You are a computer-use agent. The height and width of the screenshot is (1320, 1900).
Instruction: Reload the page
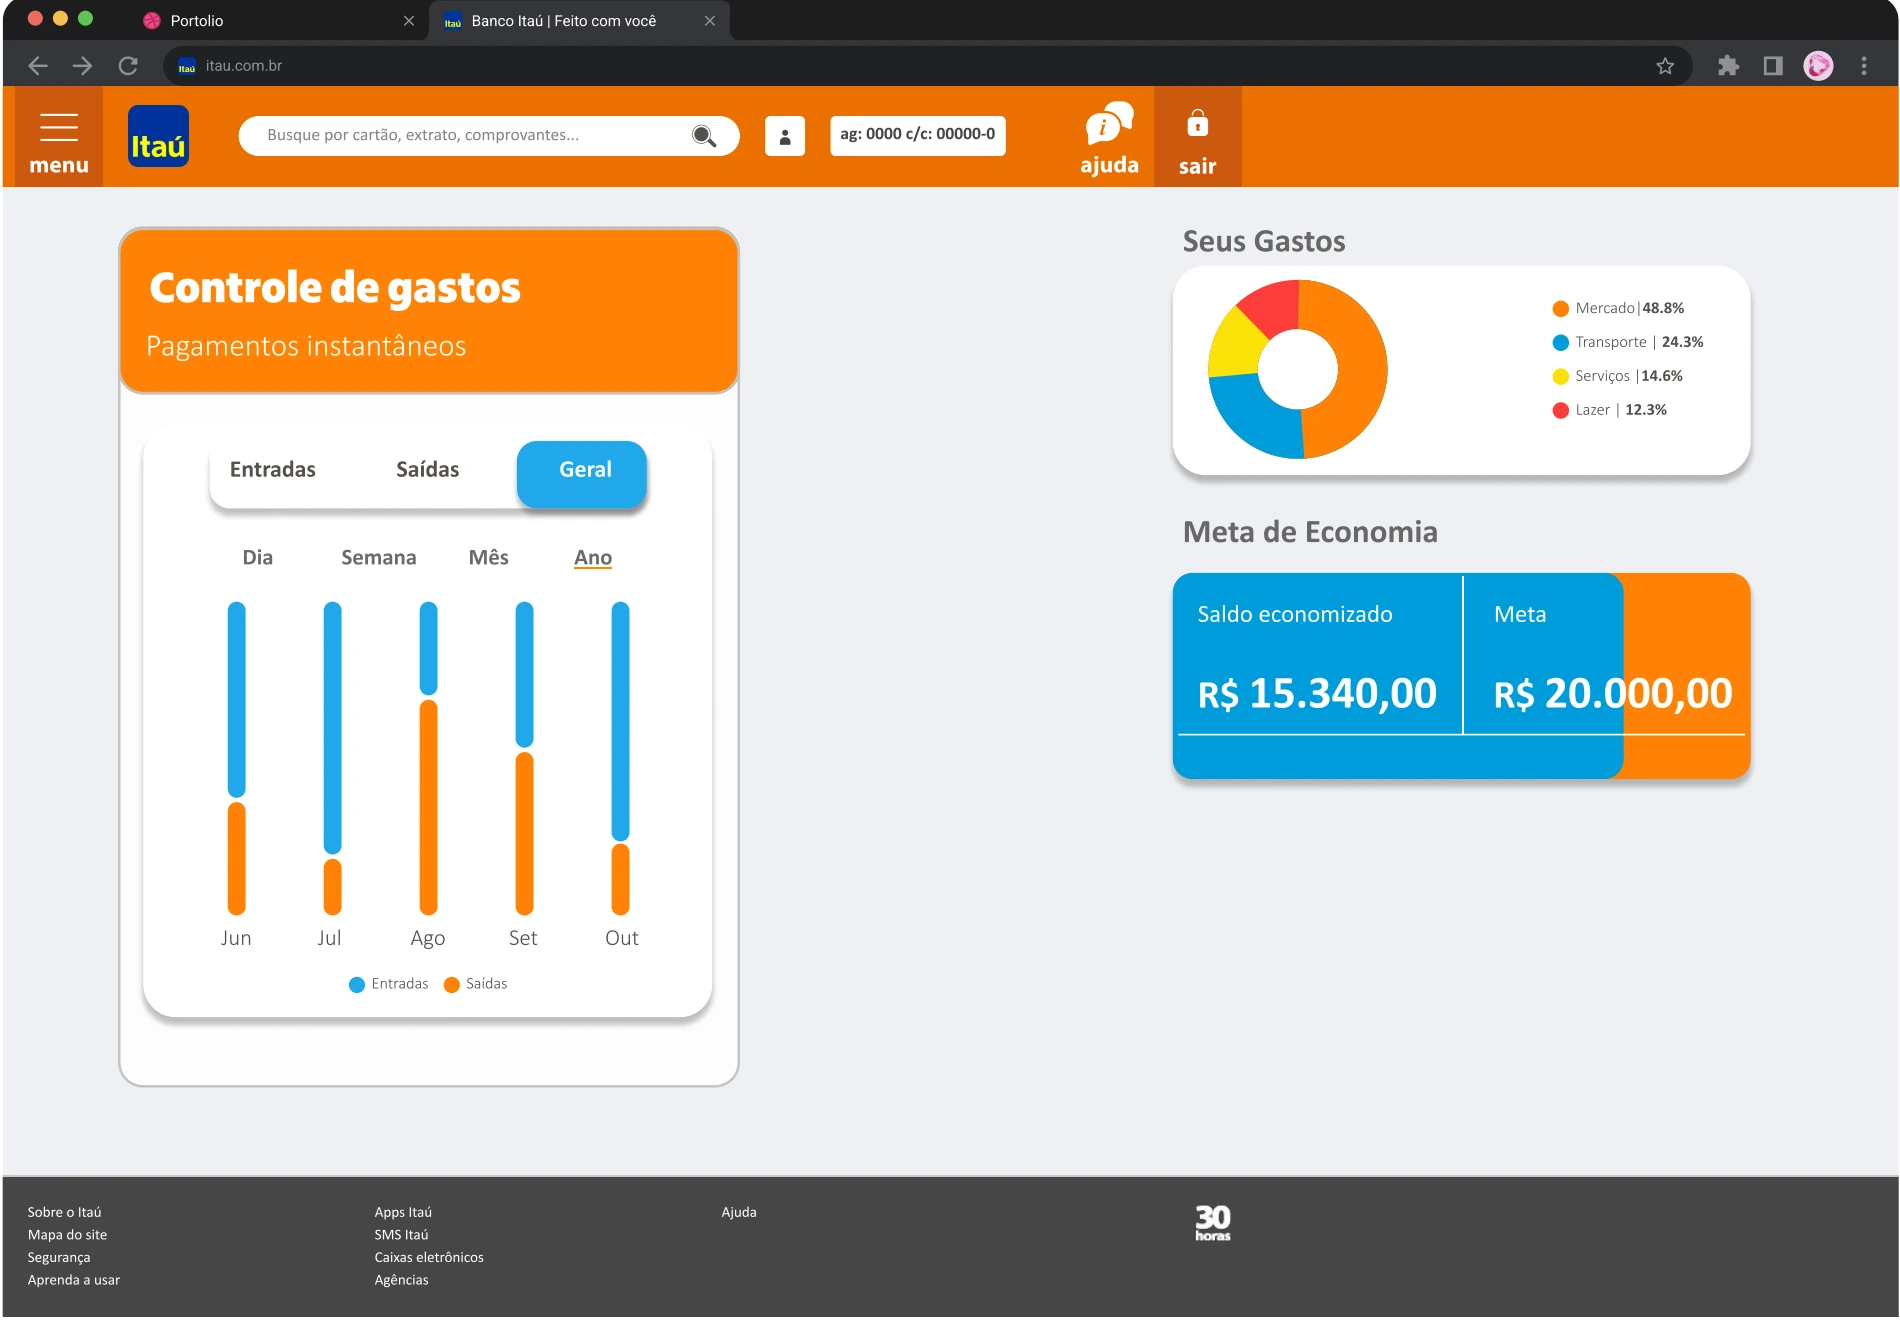128,66
